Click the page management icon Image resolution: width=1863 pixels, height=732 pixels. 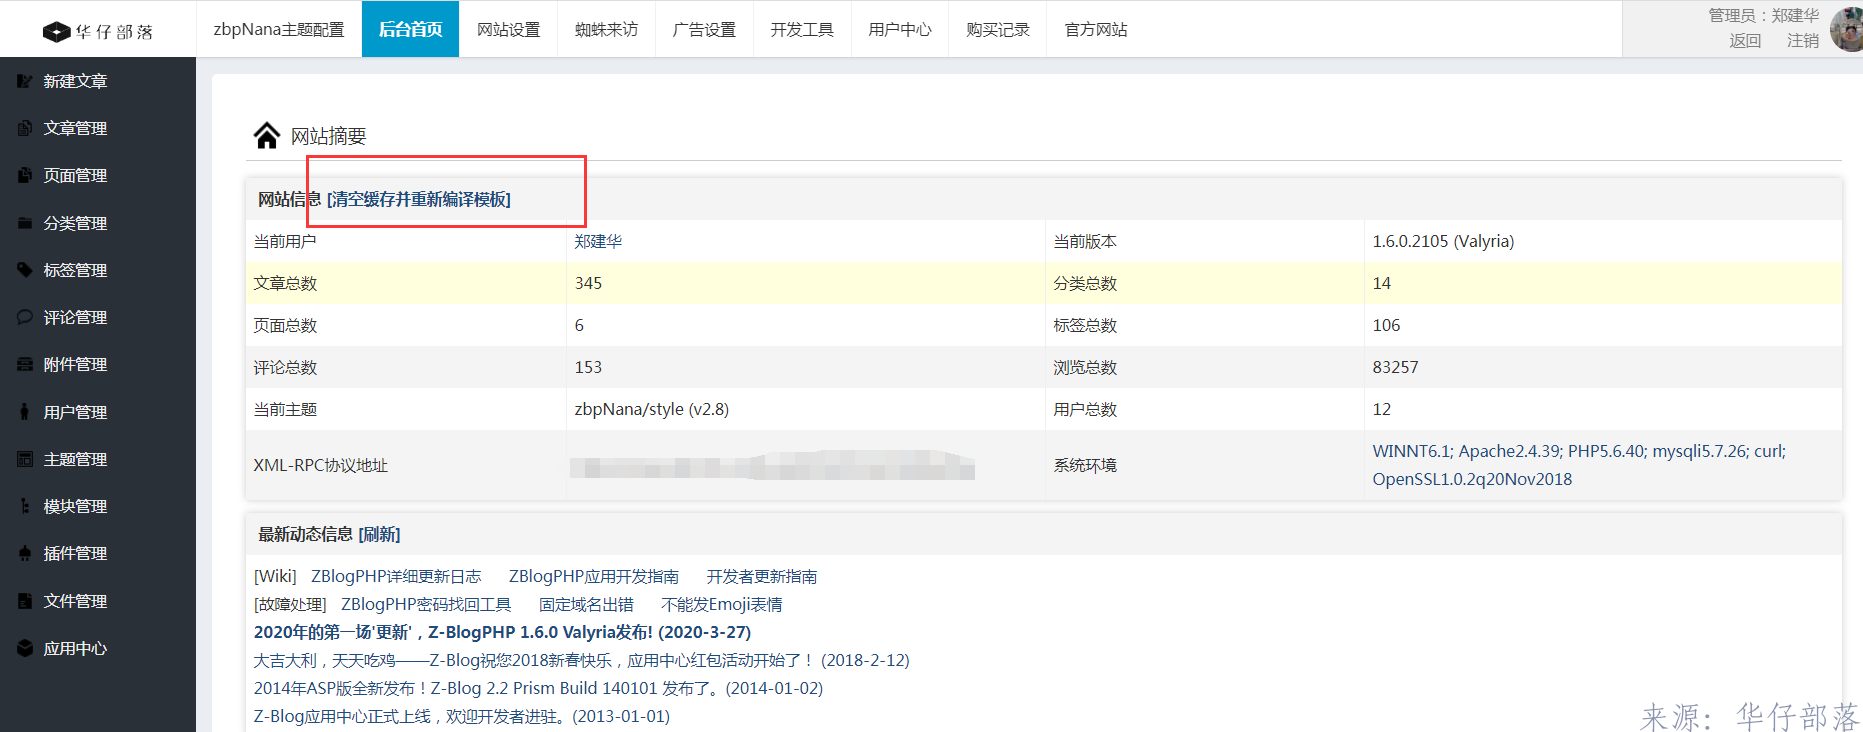coord(25,175)
